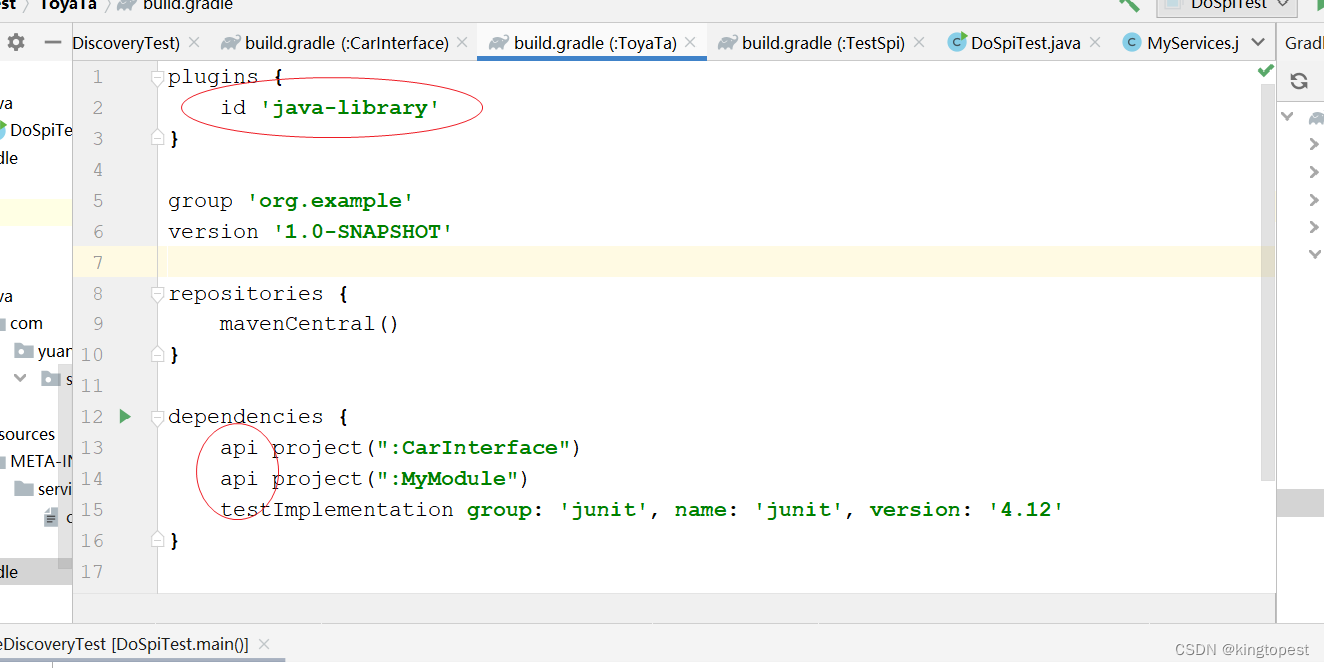Select the com folder in project tree
The height and width of the screenshot is (668, 1324).
pyautogui.click(x=27, y=323)
